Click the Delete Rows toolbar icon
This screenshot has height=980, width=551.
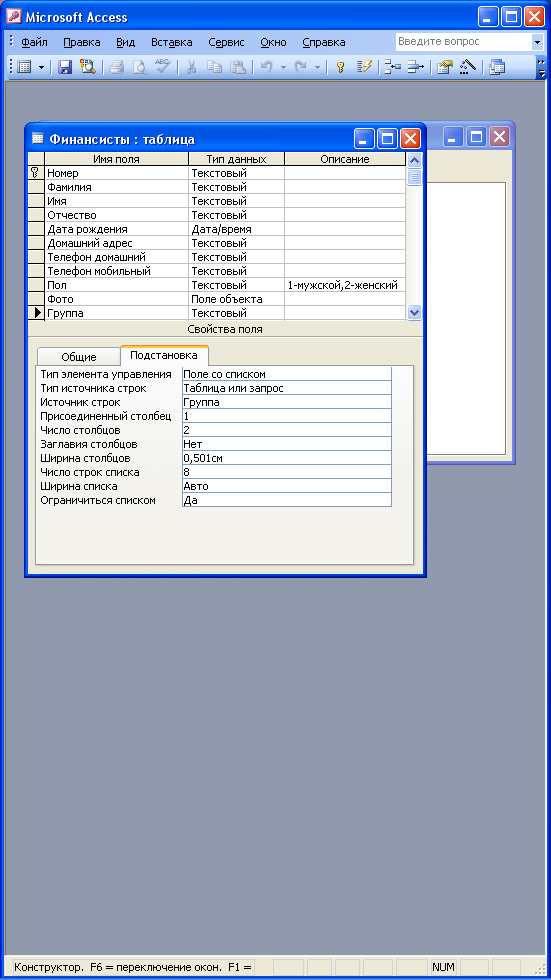tap(415, 67)
